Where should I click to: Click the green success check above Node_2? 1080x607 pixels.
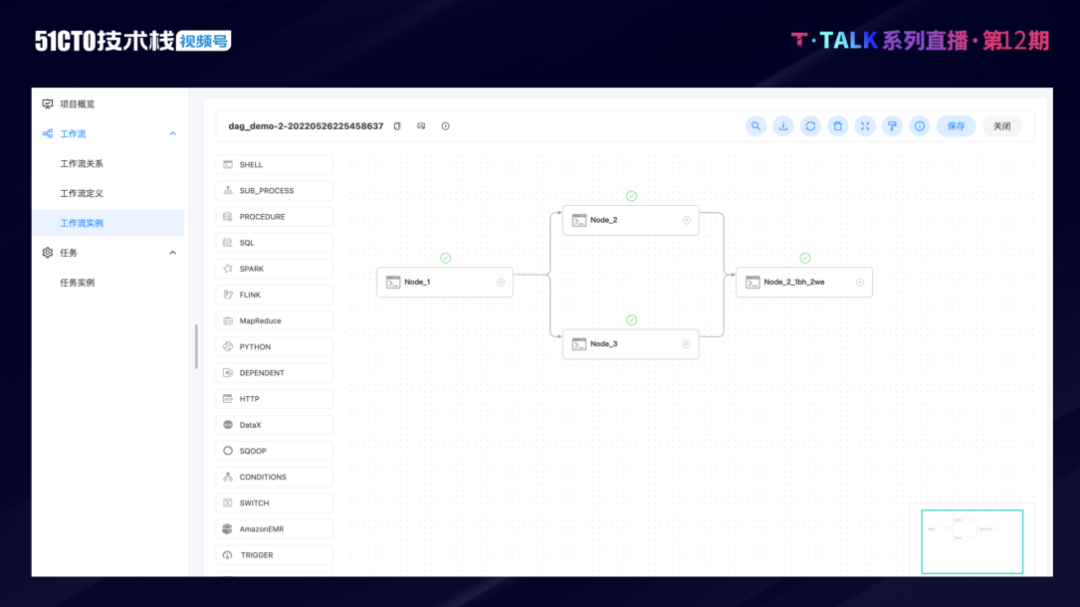point(632,196)
